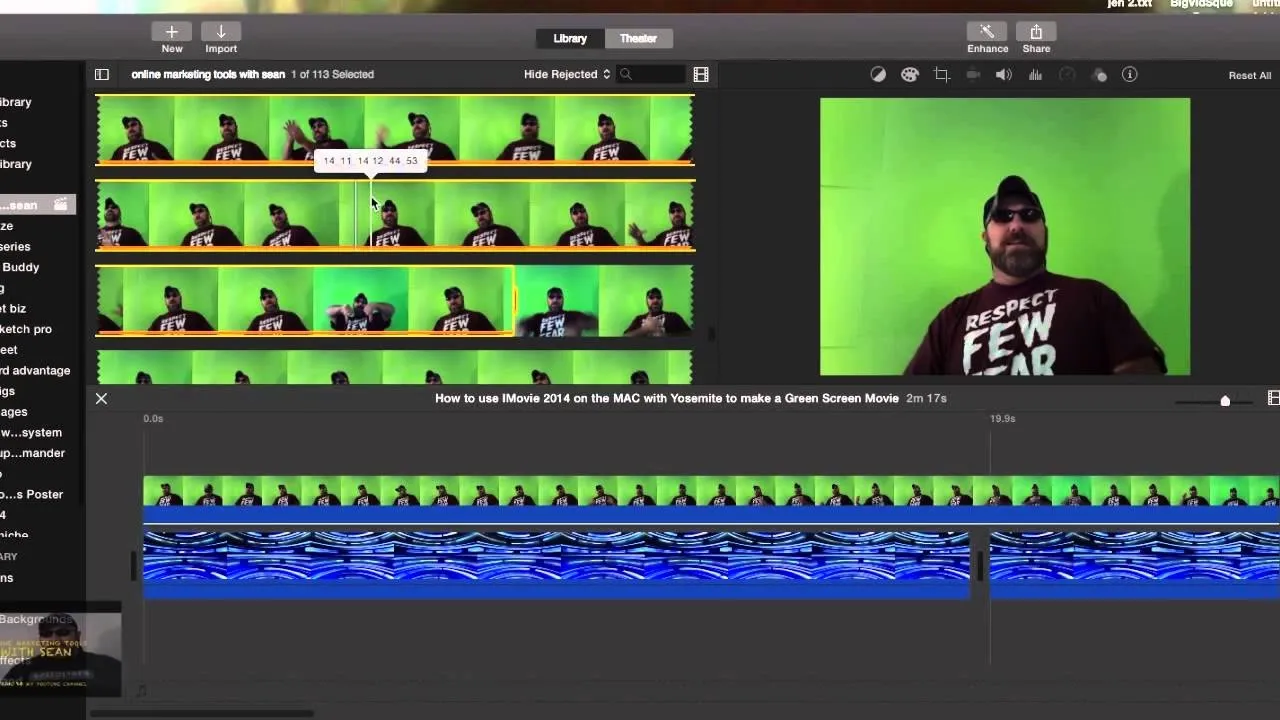Open the filmstrip clip appearance icon in browser
Image resolution: width=1280 pixels, height=720 pixels.
[x=701, y=74]
